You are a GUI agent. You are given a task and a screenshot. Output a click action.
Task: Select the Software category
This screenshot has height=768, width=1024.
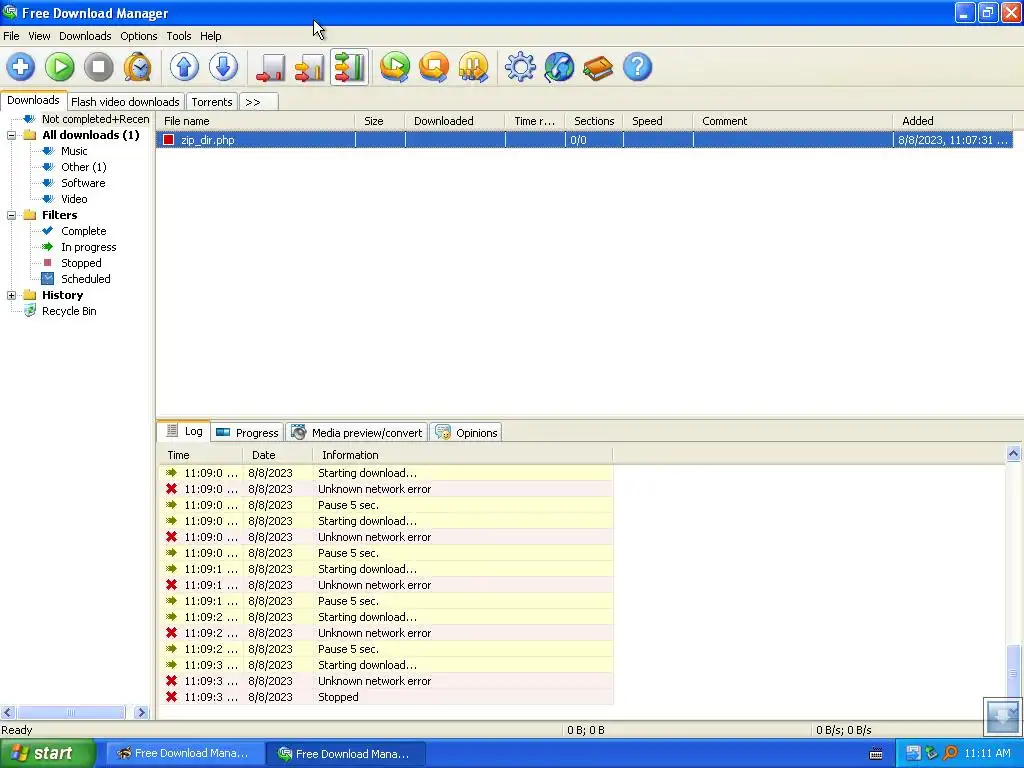83,183
